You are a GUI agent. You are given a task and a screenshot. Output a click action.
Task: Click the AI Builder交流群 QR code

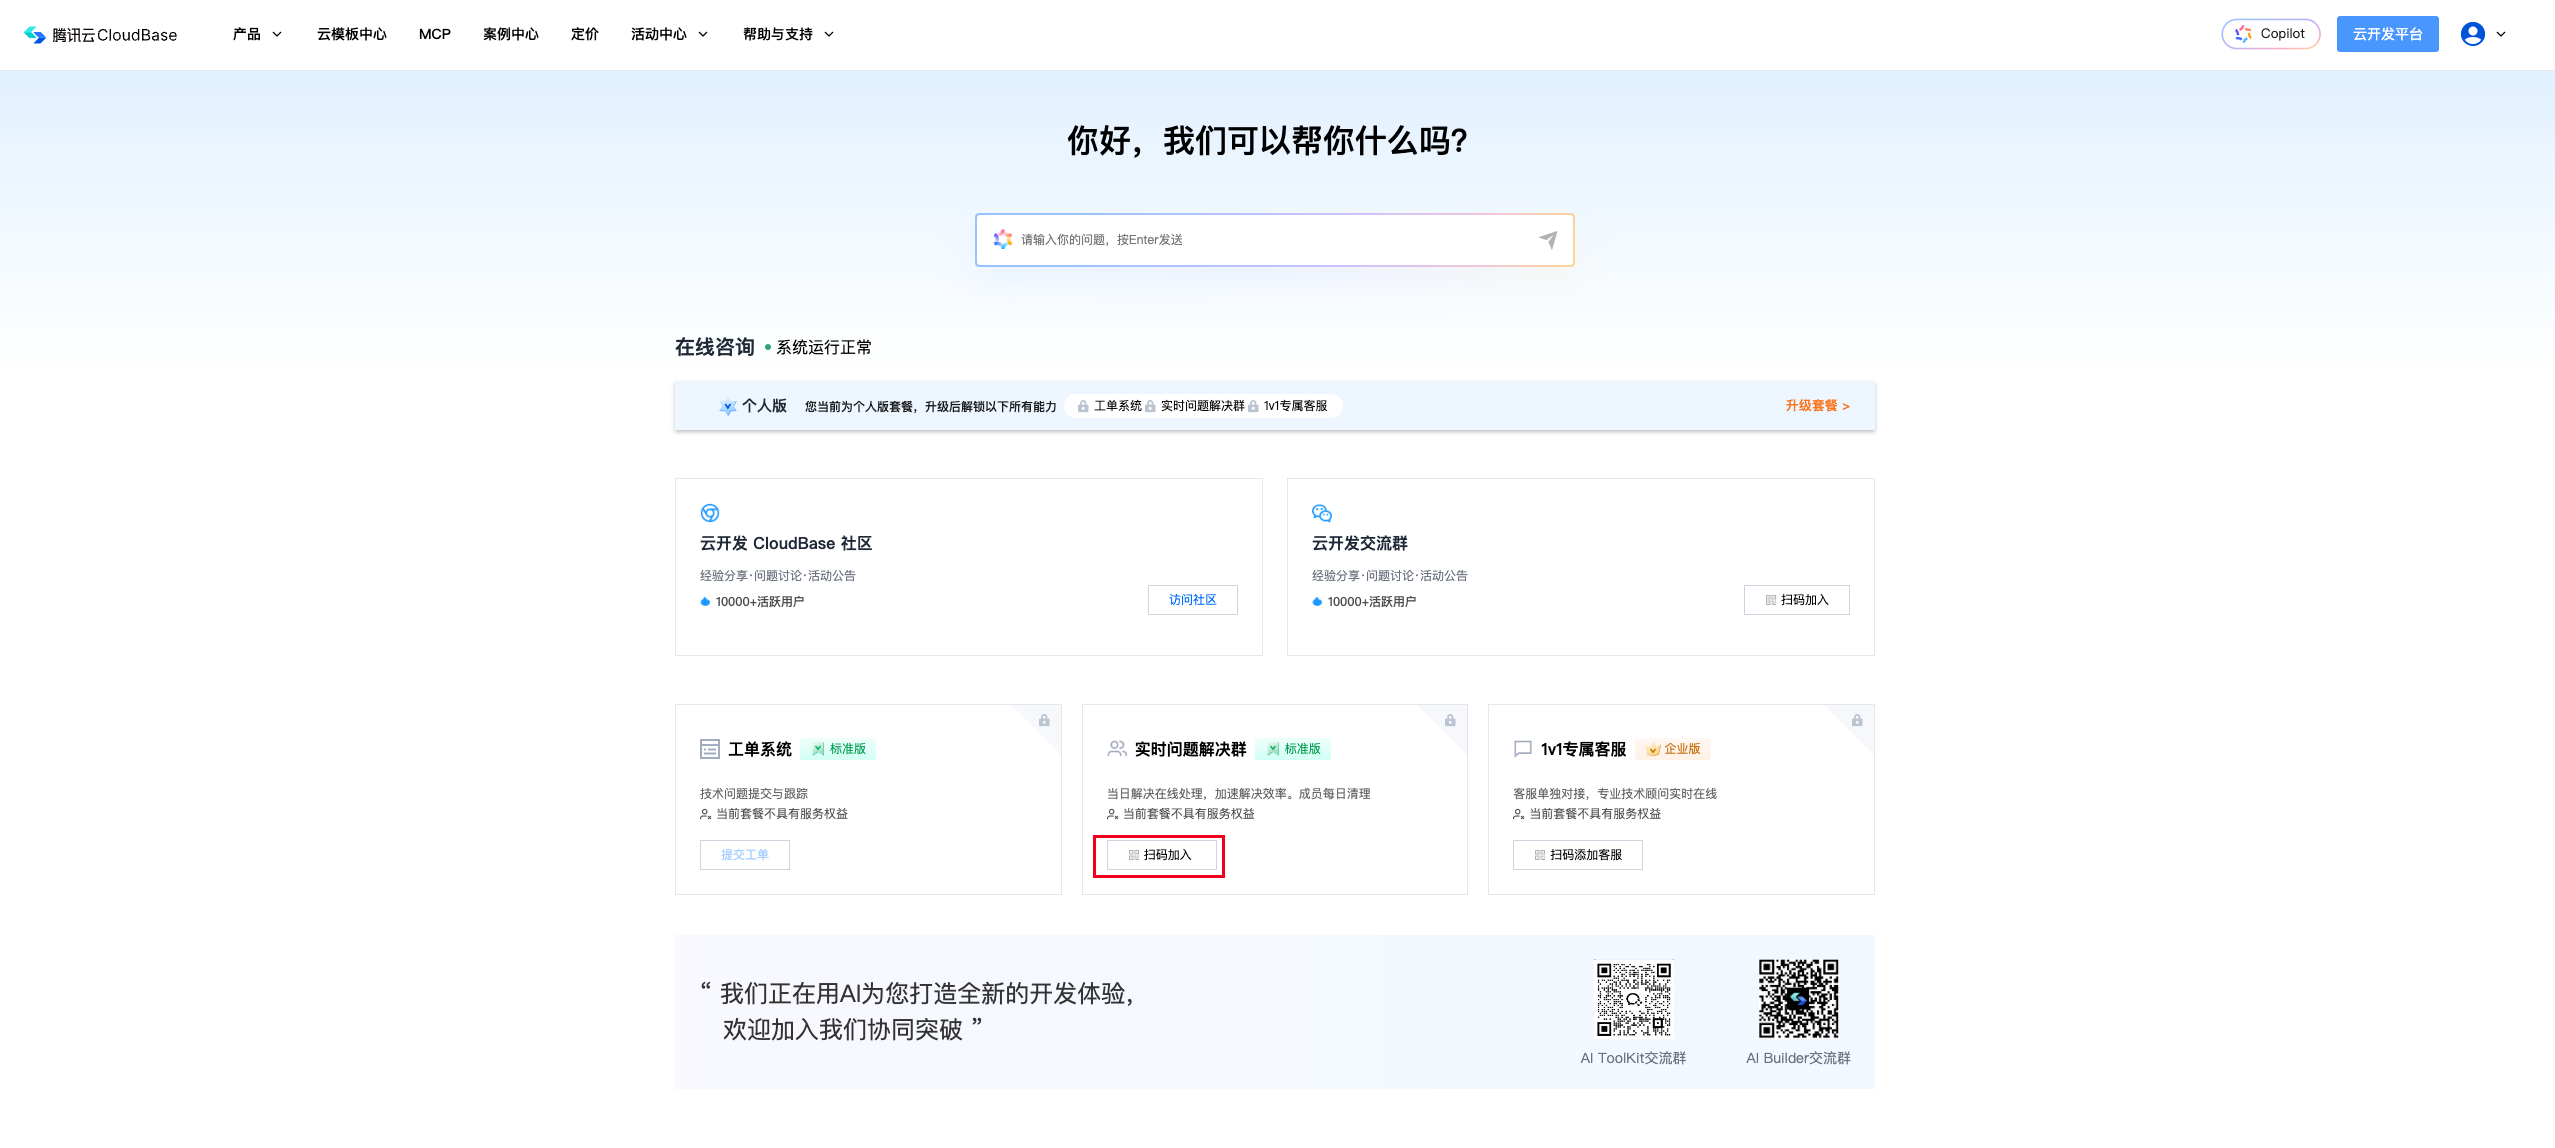(x=1798, y=999)
